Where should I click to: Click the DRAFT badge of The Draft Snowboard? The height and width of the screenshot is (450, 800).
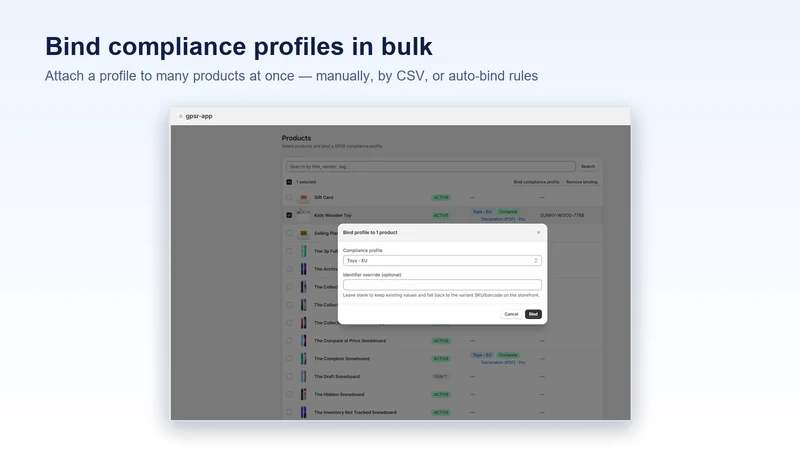coord(440,377)
